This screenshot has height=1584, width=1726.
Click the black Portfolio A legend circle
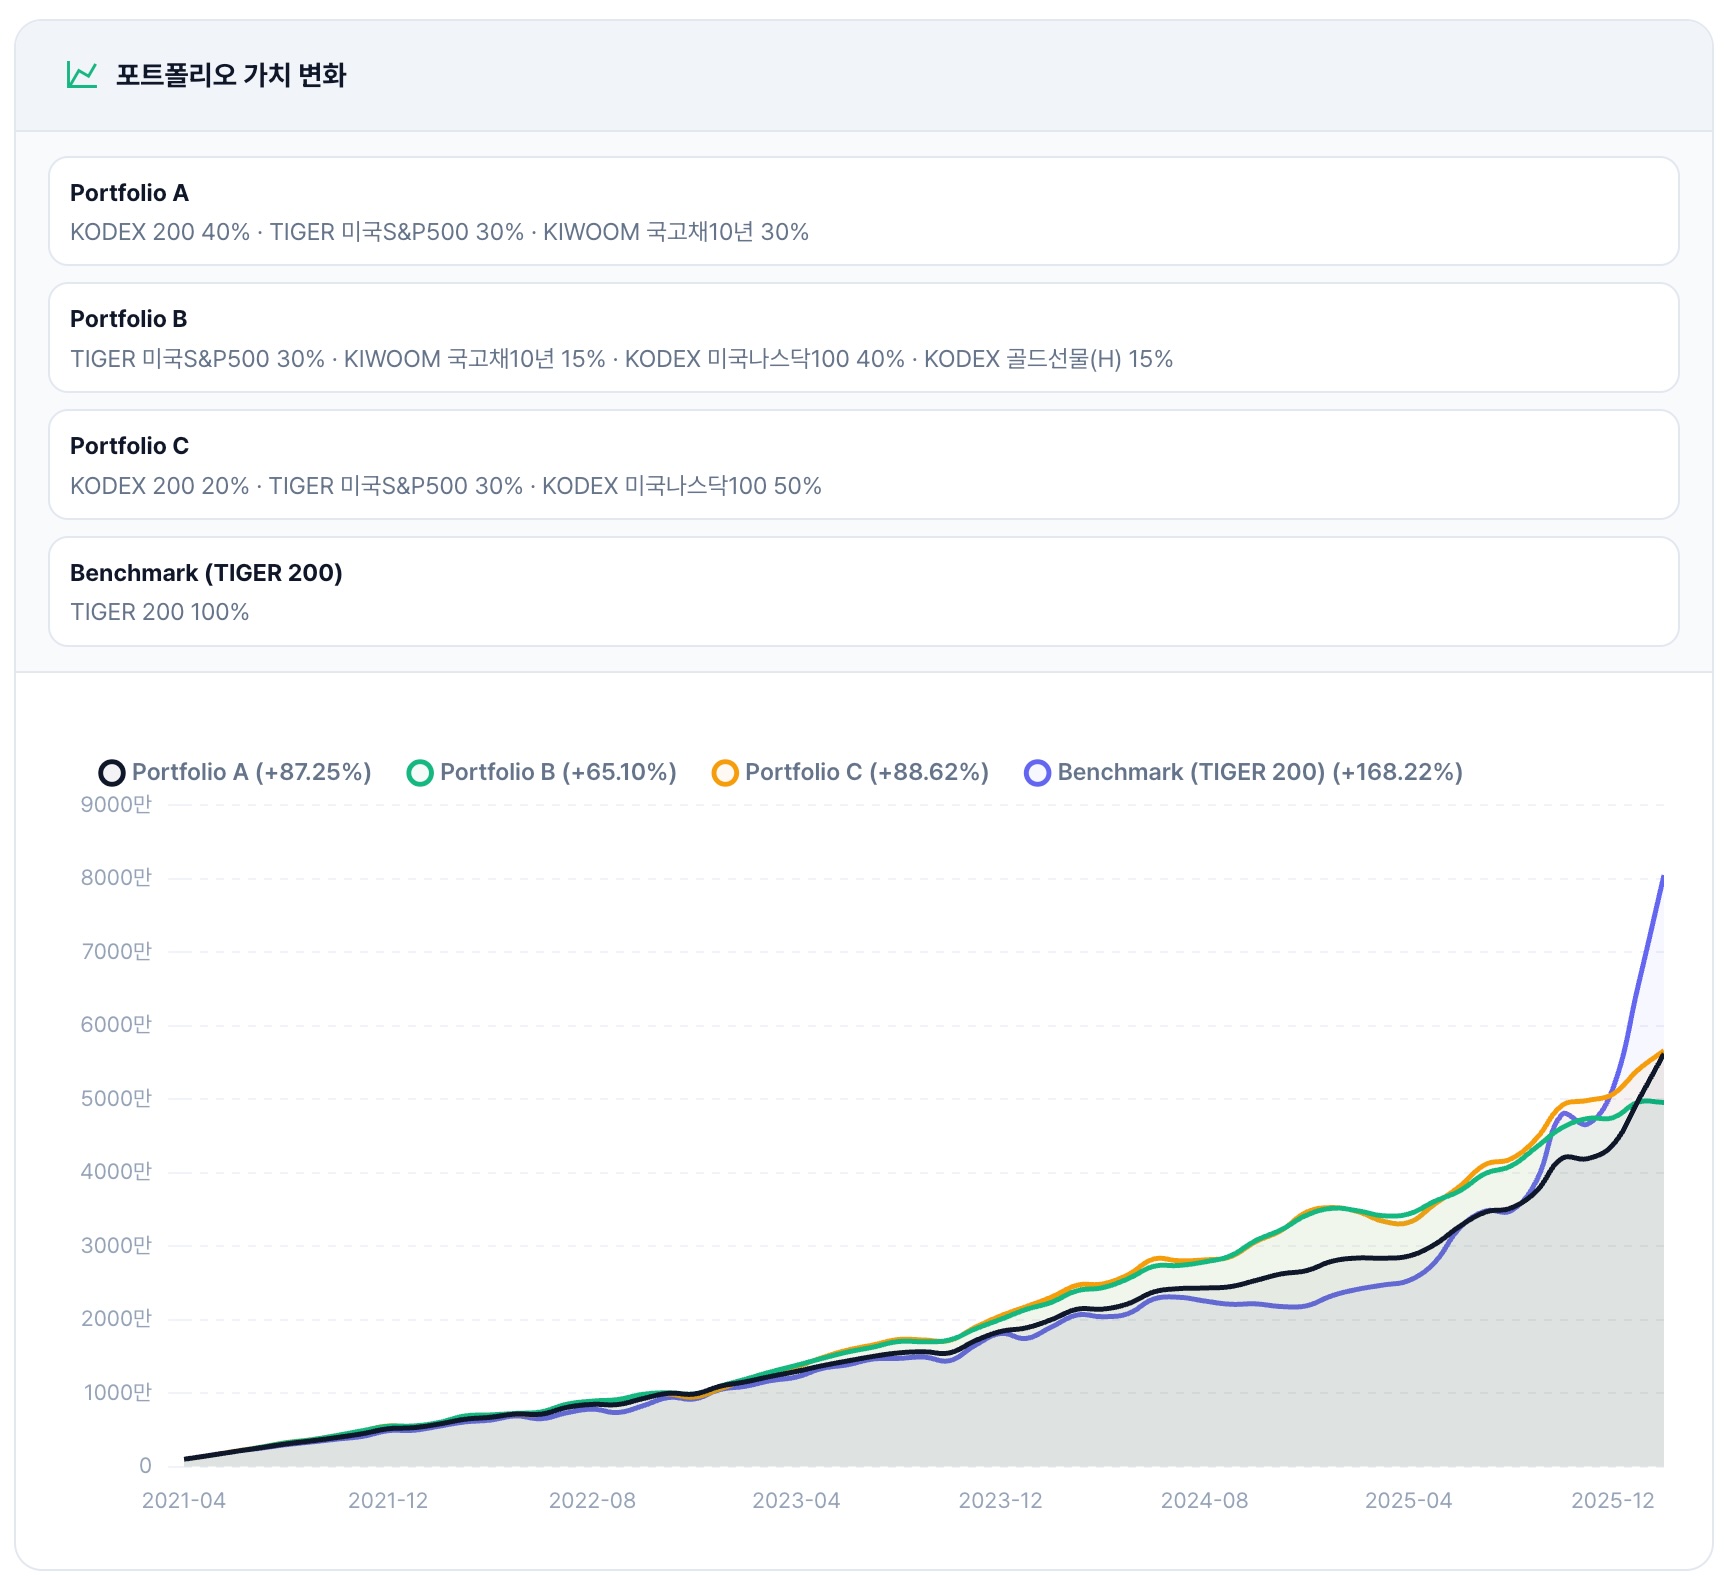tap(112, 773)
